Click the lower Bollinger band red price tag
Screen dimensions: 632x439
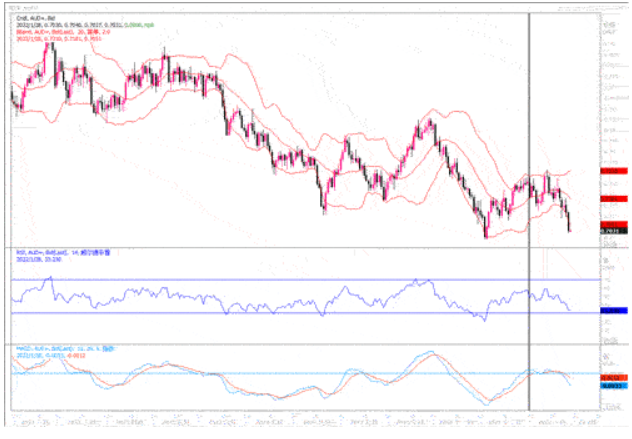(x=612, y=224)
